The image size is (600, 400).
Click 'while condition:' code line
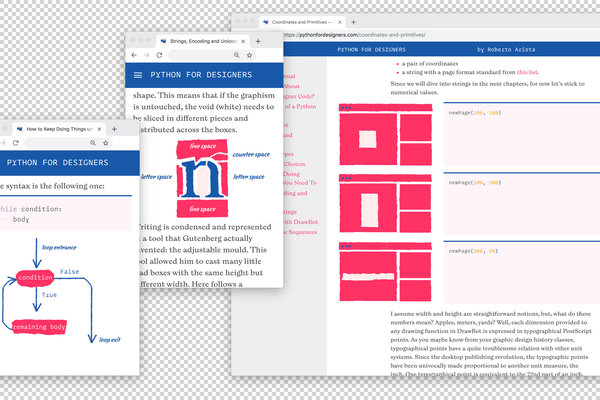click(x=31, y=209)
